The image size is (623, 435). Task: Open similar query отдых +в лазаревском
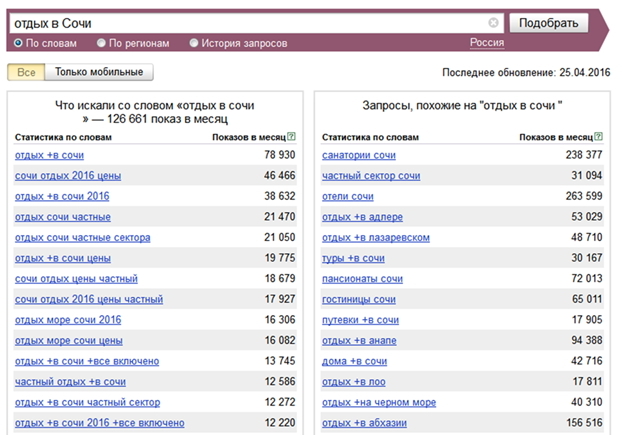376,238
